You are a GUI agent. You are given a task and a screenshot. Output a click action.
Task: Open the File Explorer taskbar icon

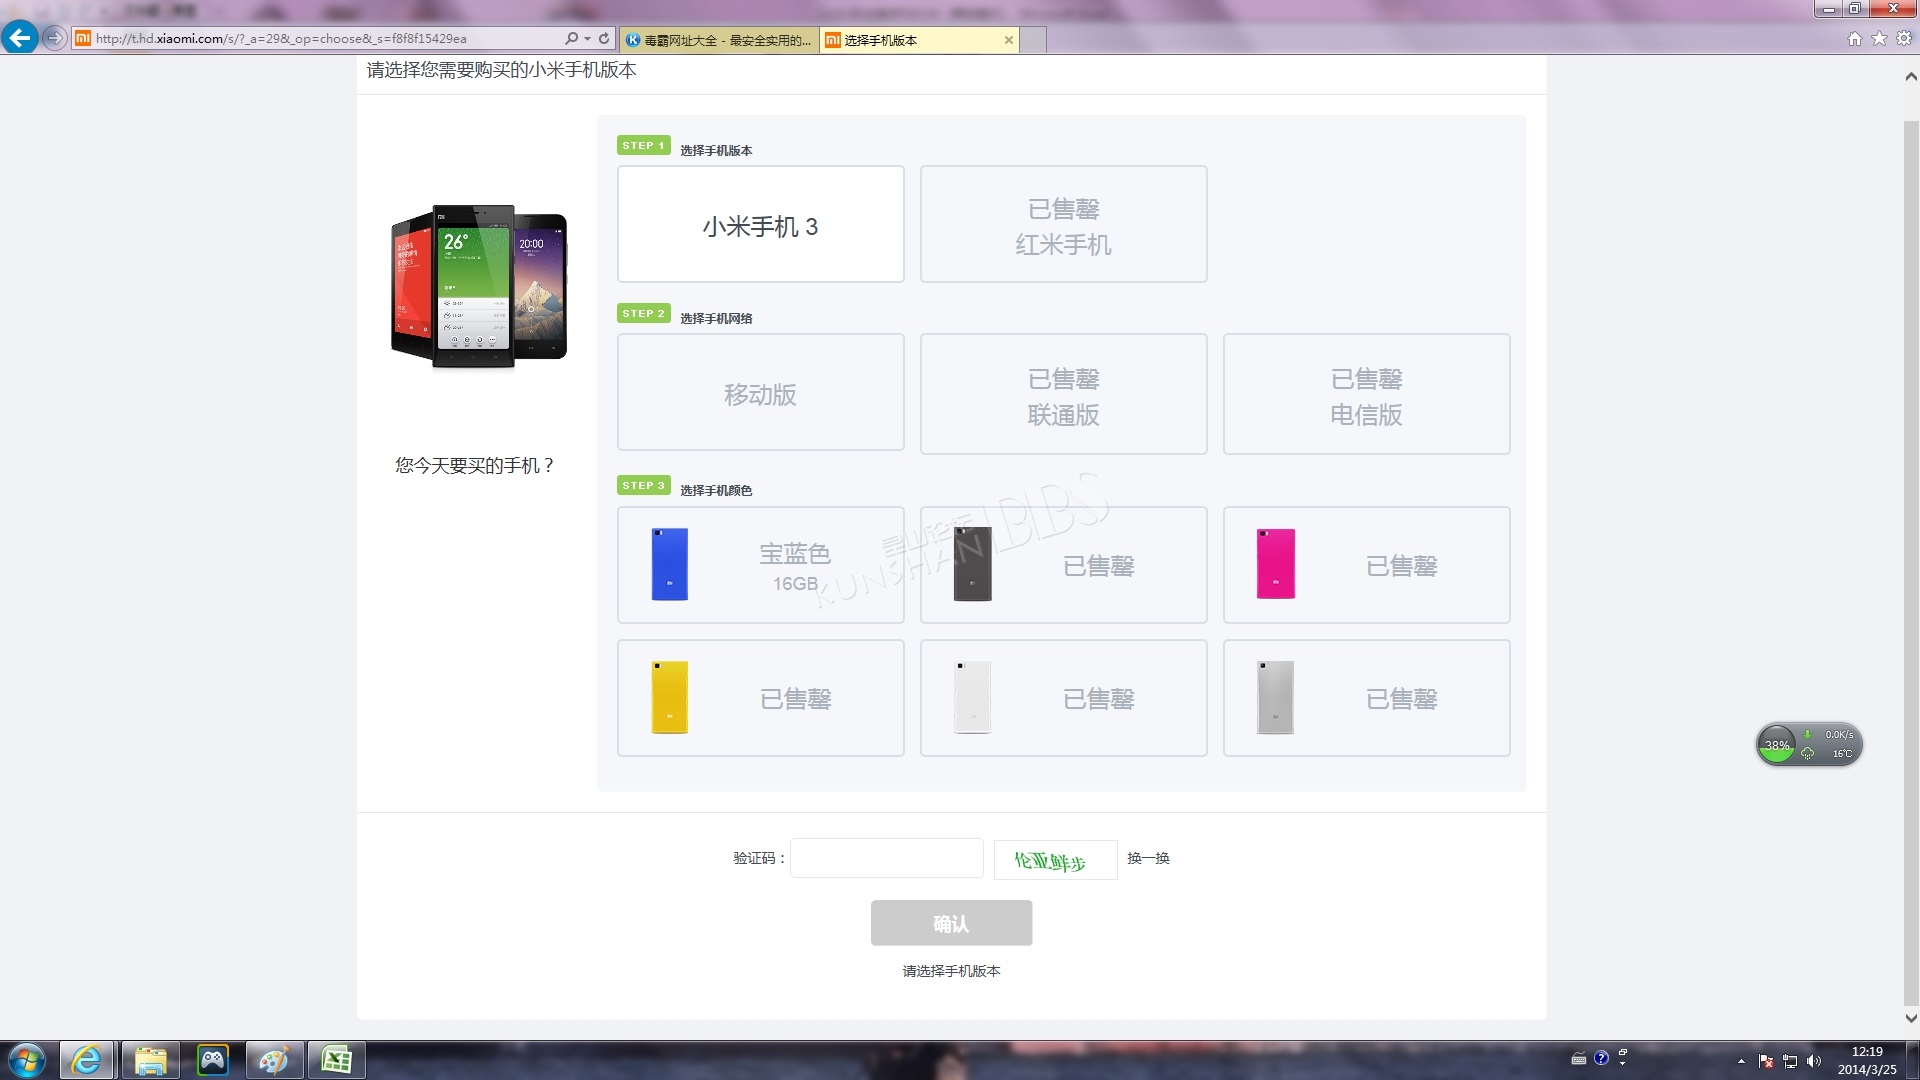click(150, 1060)
